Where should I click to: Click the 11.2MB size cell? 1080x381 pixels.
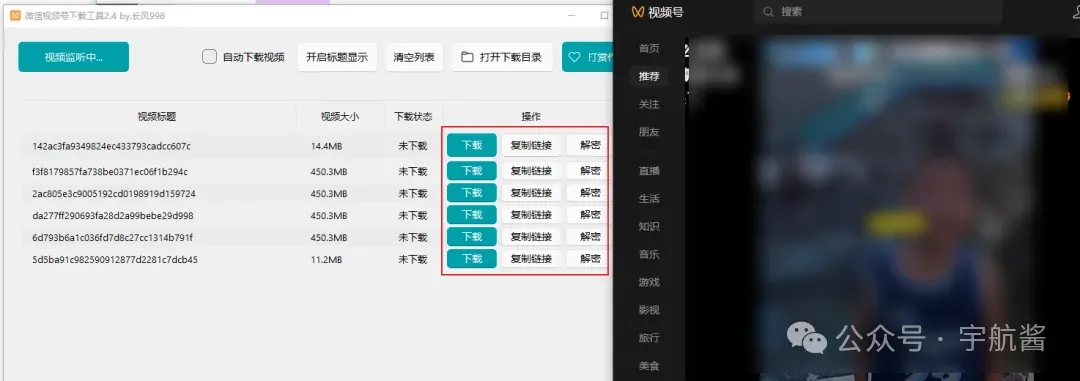[x=326, y=260]
